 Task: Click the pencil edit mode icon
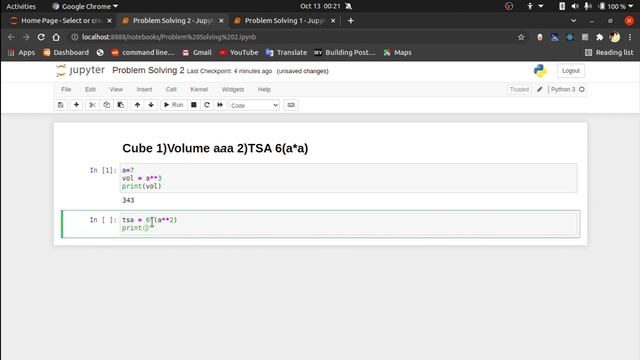[540, 89]
